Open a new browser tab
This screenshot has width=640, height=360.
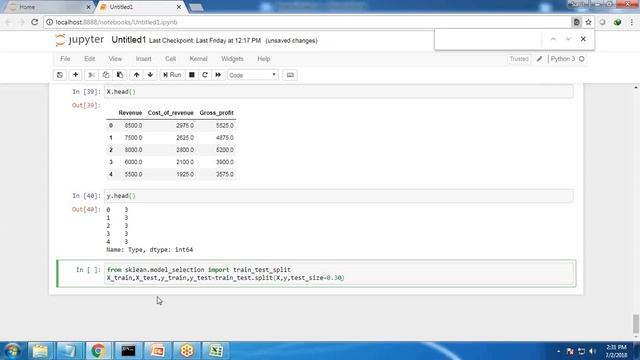tap(196, 7)
